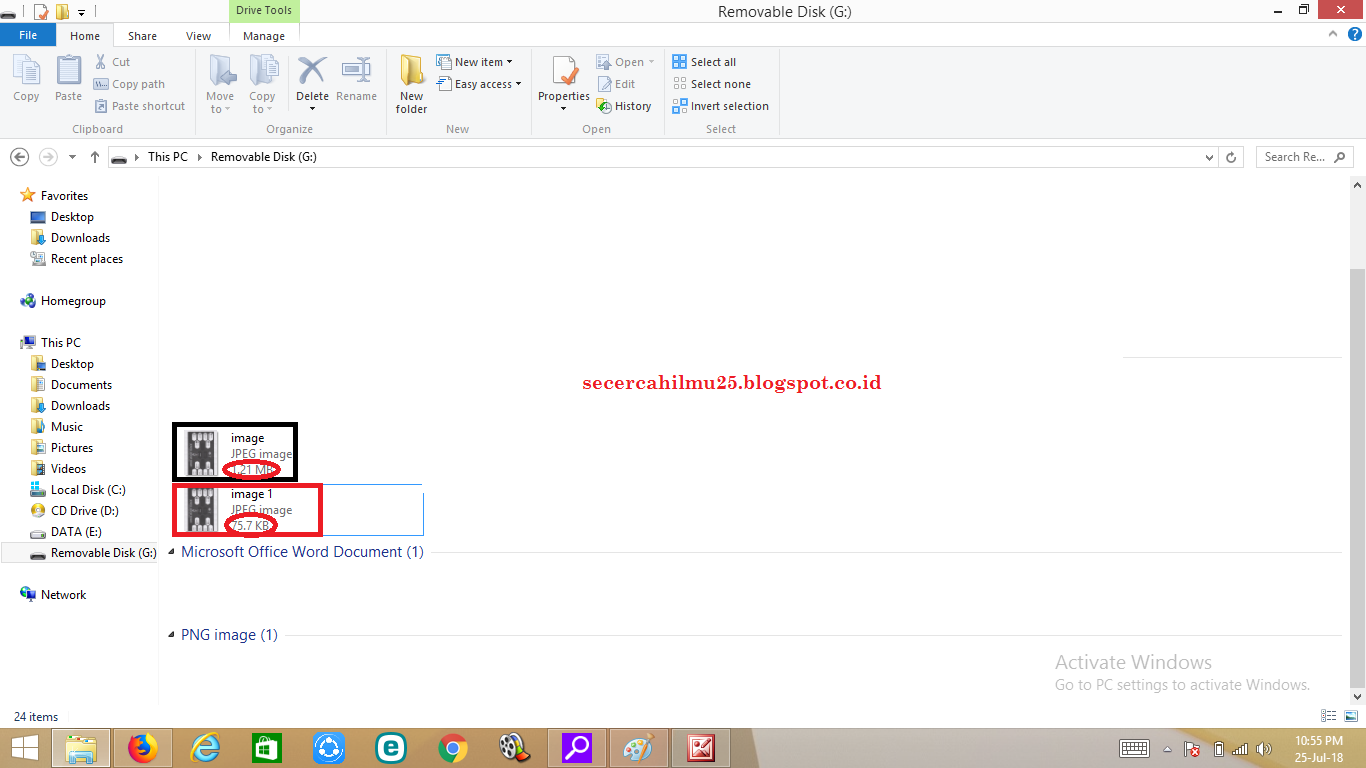Screen dimensions: 1366x768
Task: Switch to details view via status bar toggle
Action: (1329, 716)
